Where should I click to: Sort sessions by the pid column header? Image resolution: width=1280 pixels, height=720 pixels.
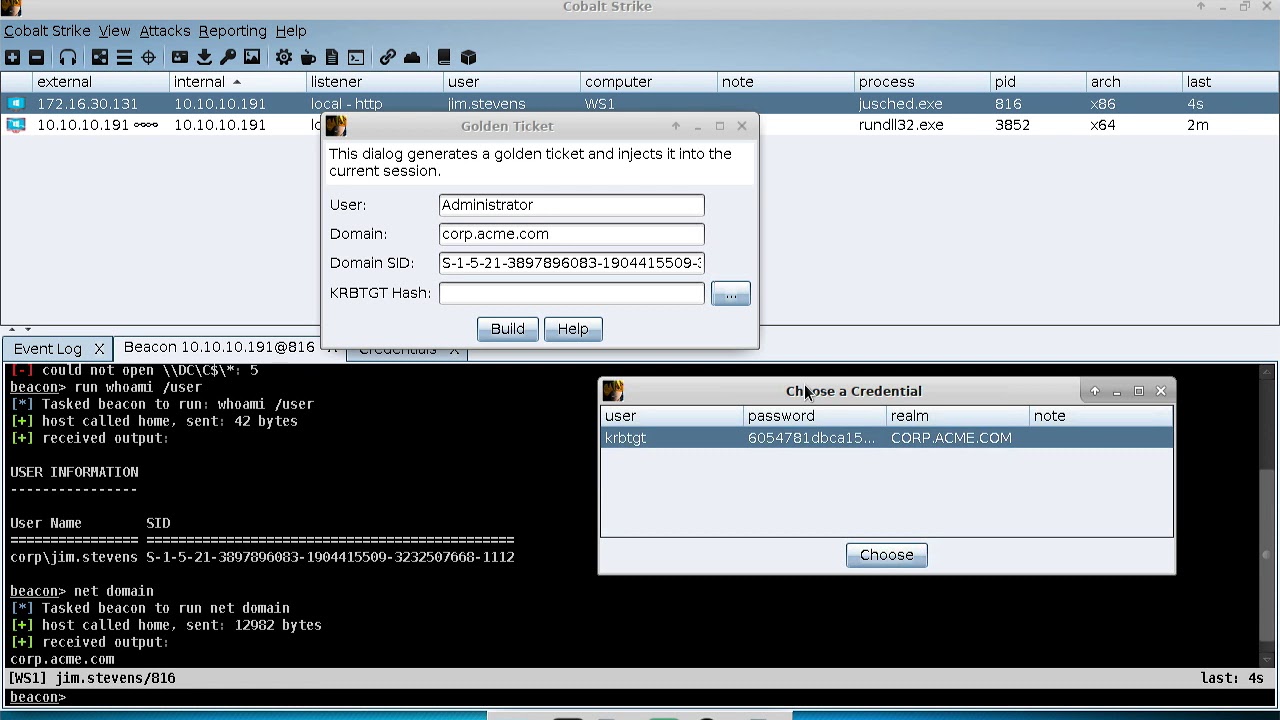pyautogui.click(x=1038, y=82)
